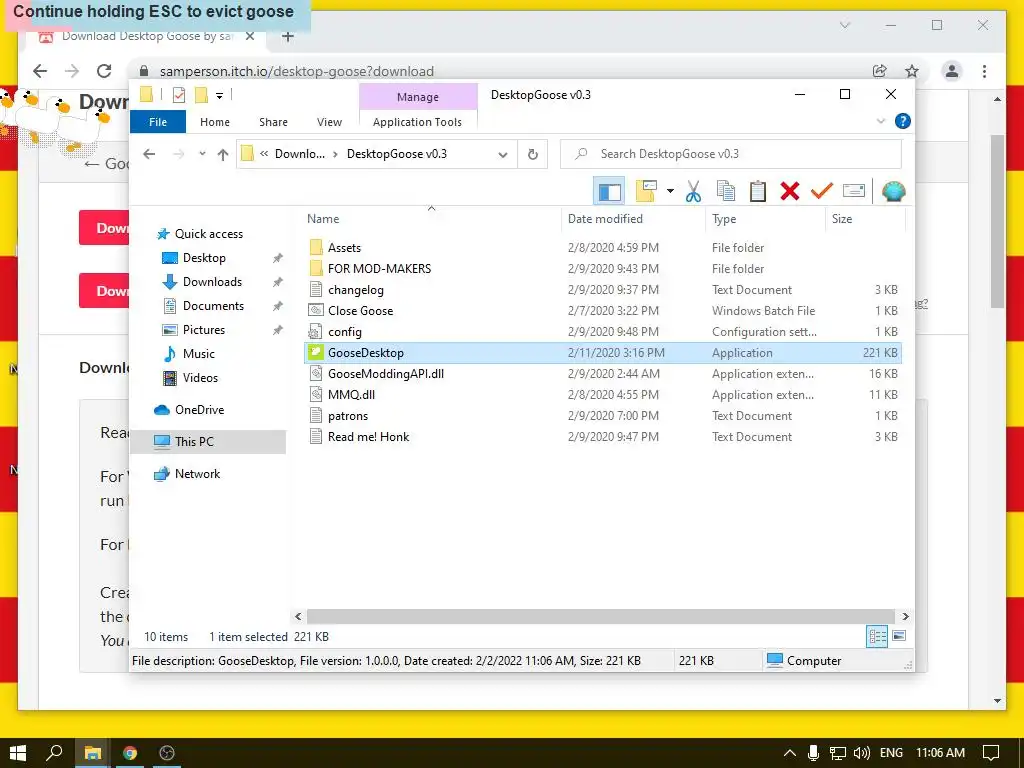Go up one folder level in Explorer
Viewport: 1024px width, 768px height.
point(223,155)
